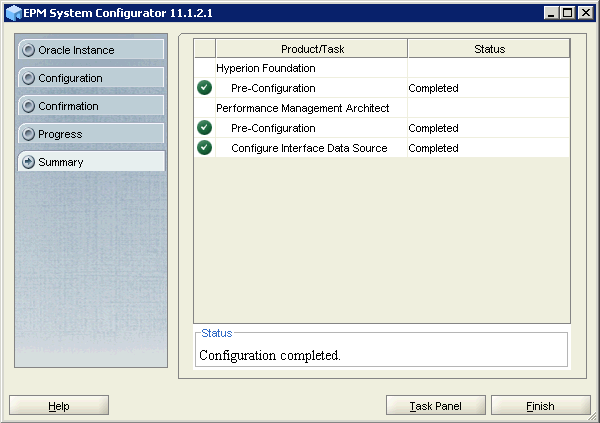Click the Progress step bullet icon
This screenshot has width=600, height=423.
click(29, 134)
